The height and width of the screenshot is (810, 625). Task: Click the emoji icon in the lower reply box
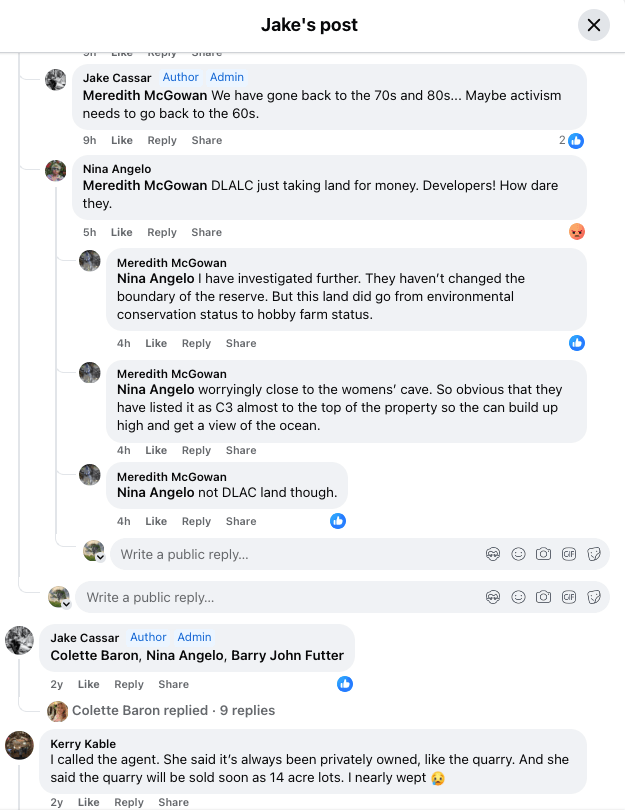click(518, 597)
